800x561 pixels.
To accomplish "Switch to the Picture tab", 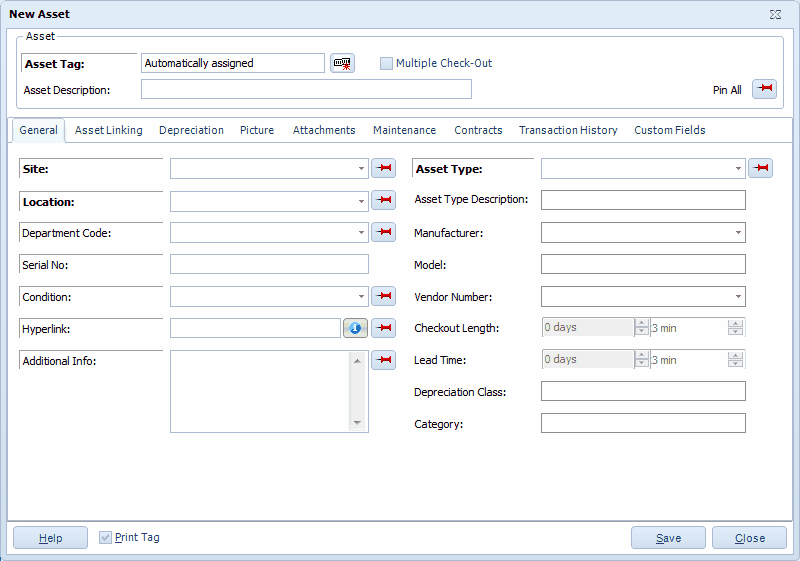I will point(257,130).
